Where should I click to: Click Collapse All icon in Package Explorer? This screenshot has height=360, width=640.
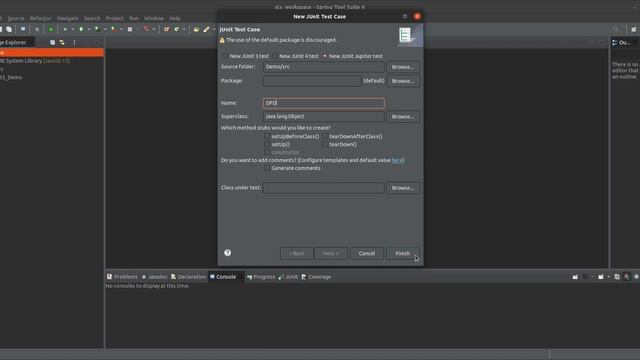point(52,42)
